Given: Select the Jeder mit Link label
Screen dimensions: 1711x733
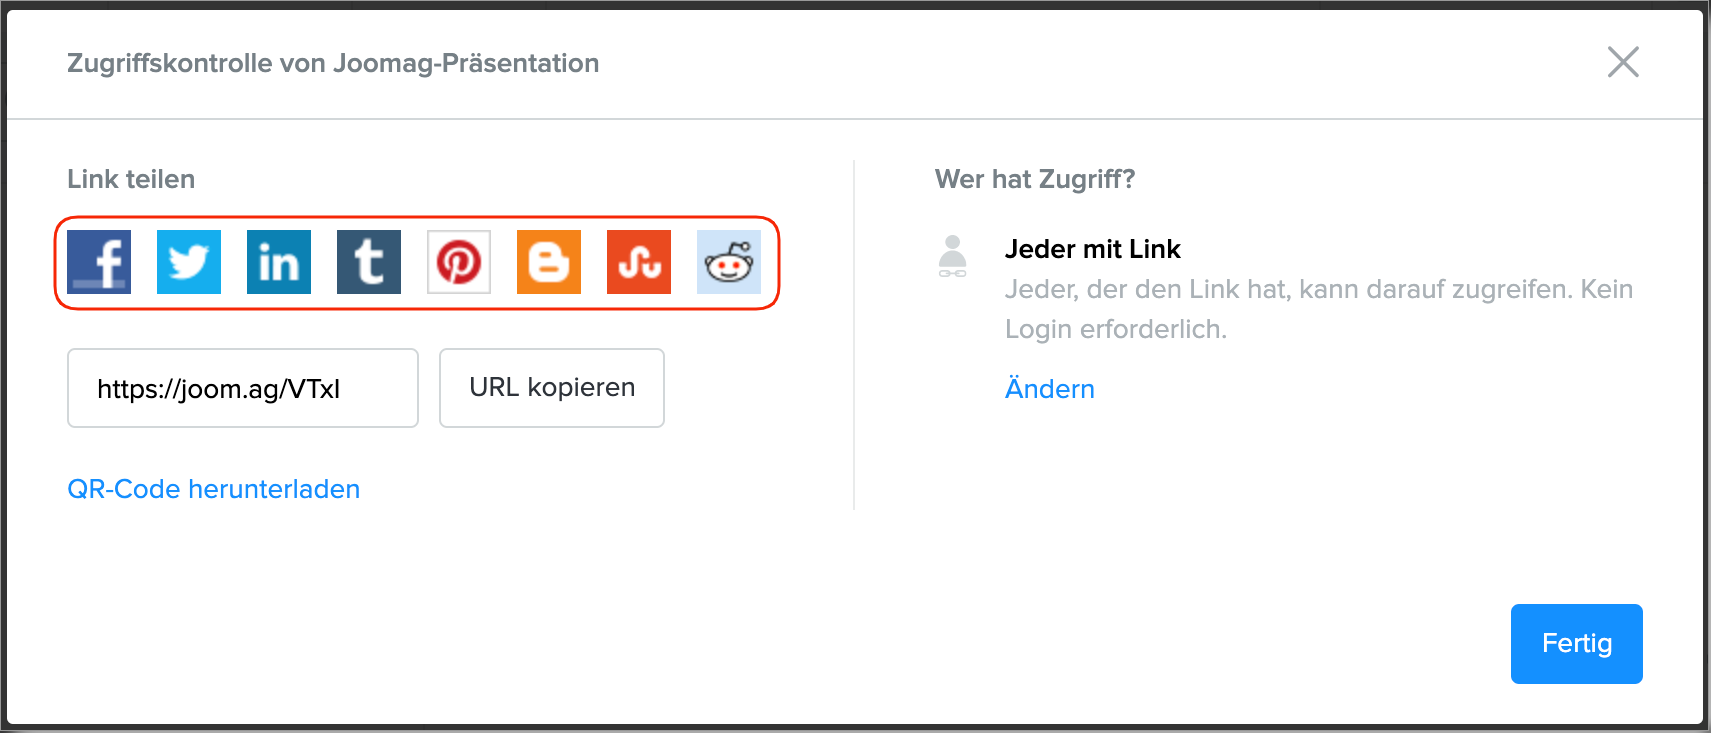Looking at the screenshot, I should pos(1093,249).
